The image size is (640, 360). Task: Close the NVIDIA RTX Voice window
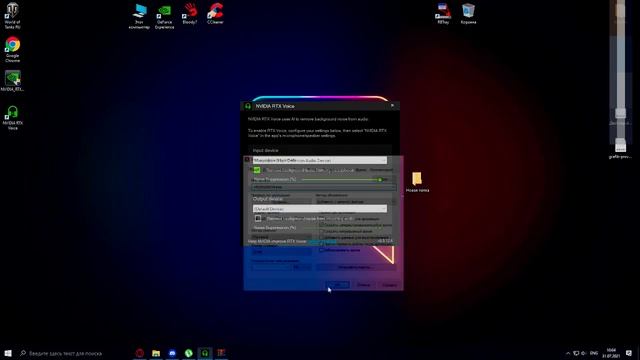click(392, 106)
